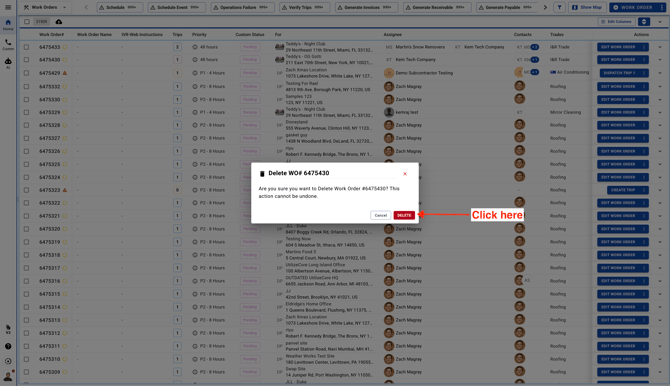This screenshot has height=386, width=670.
Task: Click the kemraj test avatar in row 6475329
Action: 388,112
